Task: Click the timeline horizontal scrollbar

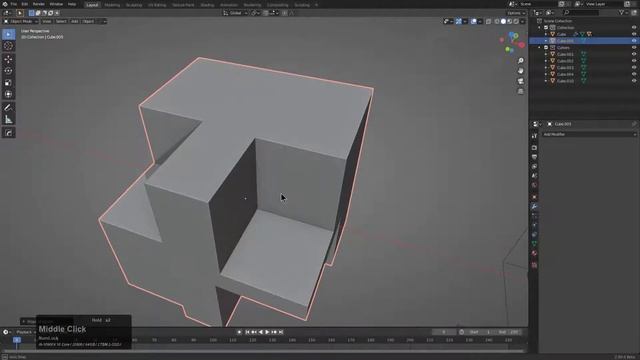Action: click(263, 351)
